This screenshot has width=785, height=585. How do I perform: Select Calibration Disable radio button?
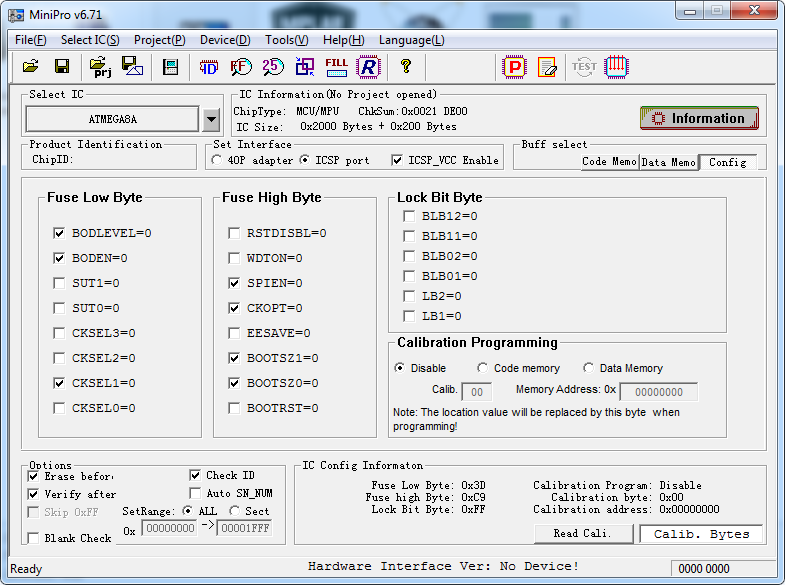pyautogui.click(x=400, y=368)
